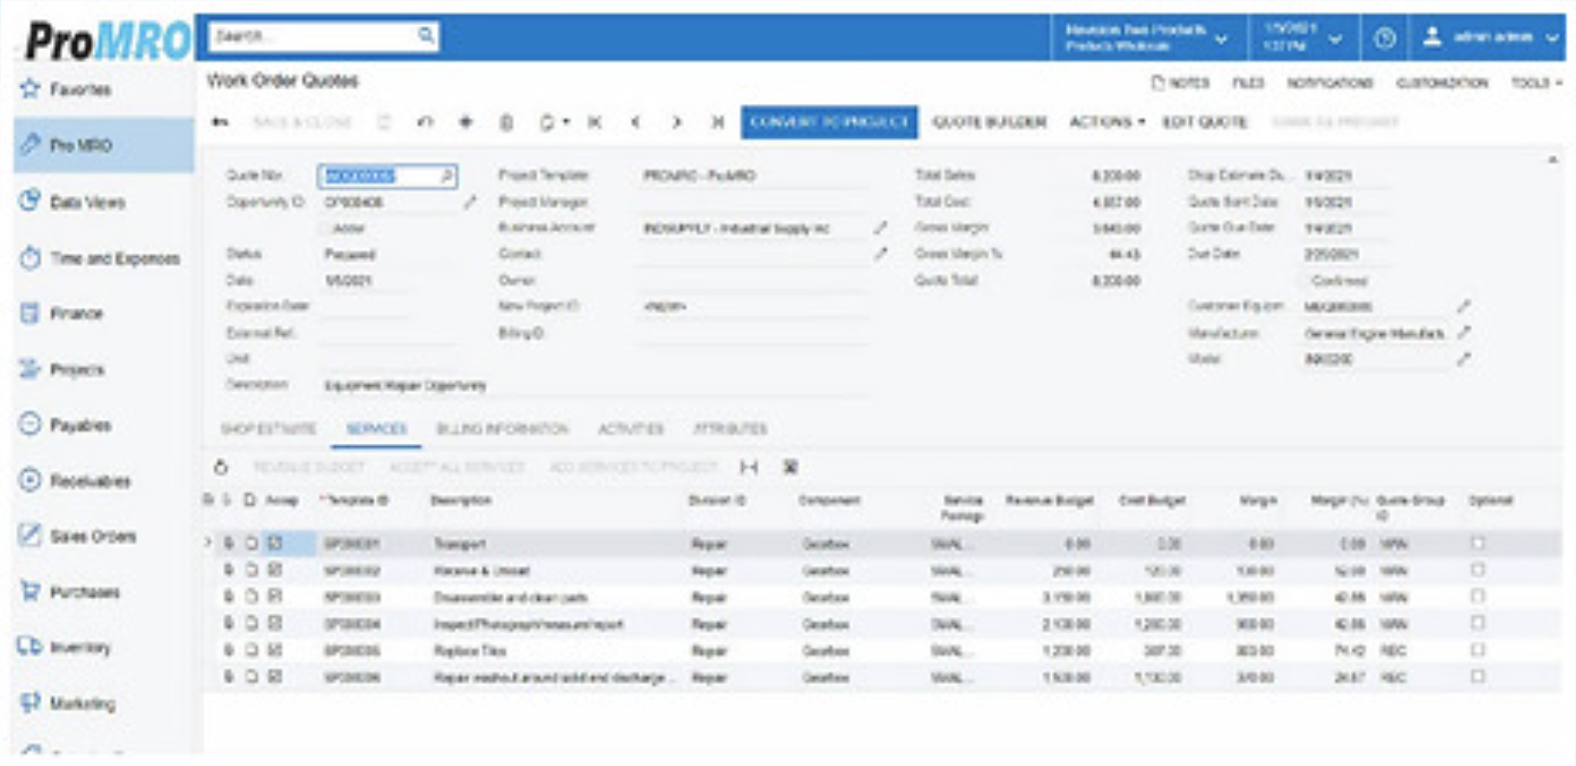Toggle Accept checkbox for the Transport row
The height and width of the screenshot is (766, 1576).
tap(275, 543)
